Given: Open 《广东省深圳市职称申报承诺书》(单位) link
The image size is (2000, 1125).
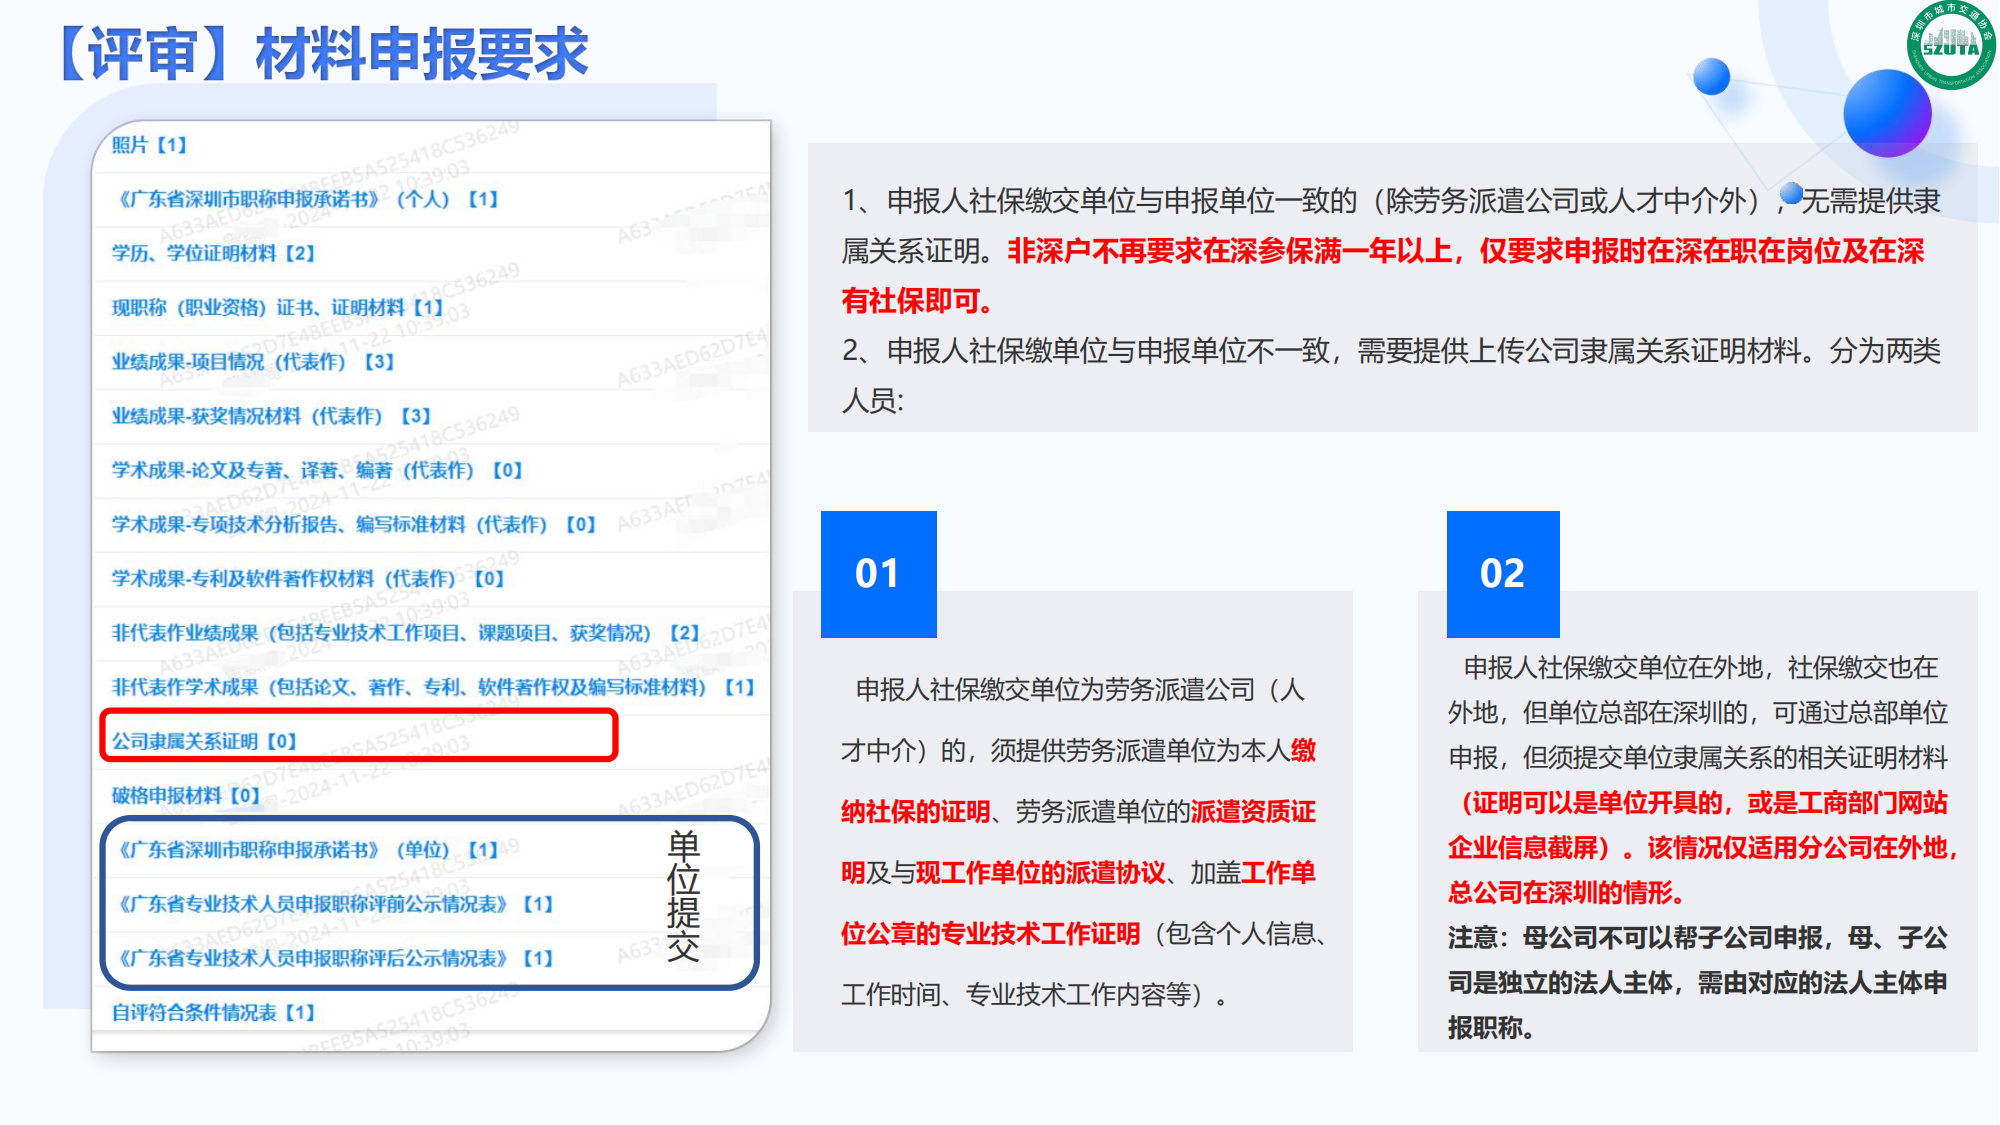Looking at the screenshot, I should [308, 849].
